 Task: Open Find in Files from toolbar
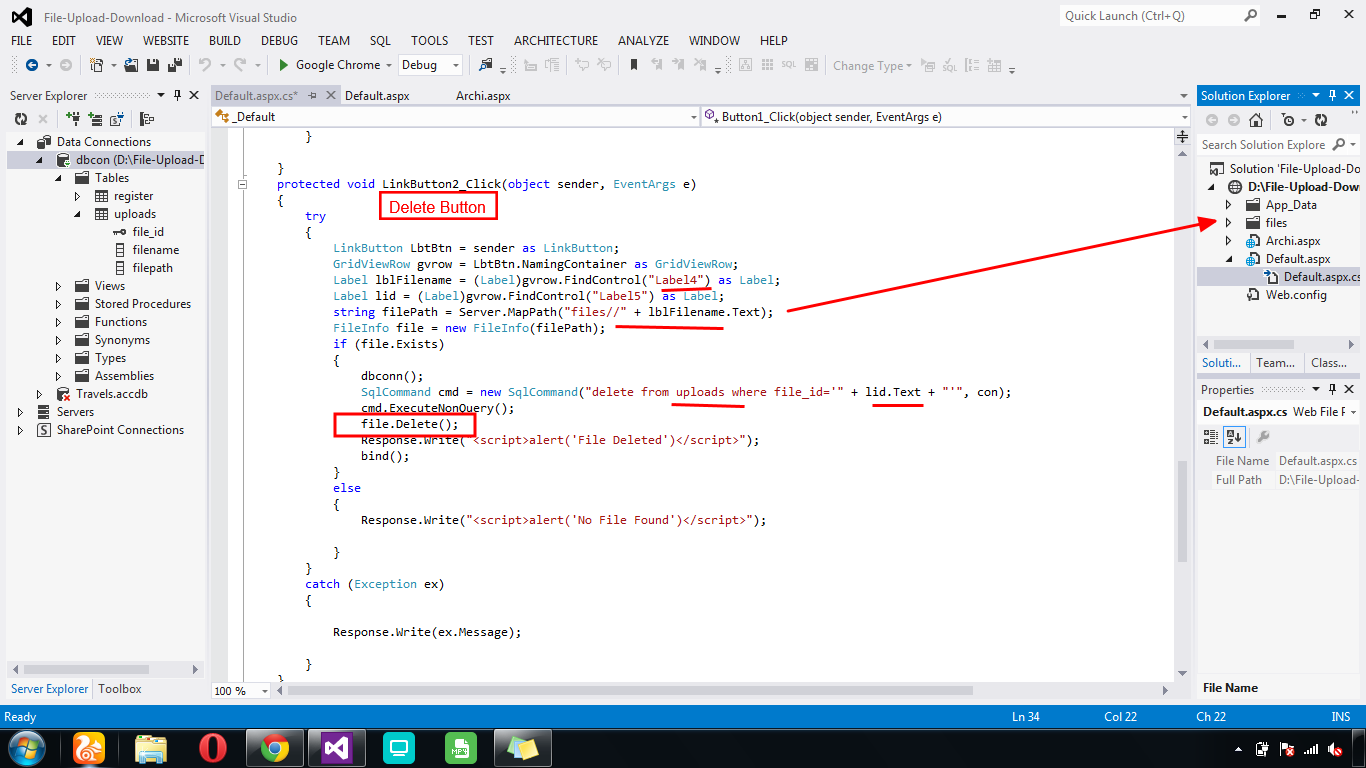click(x=486, y=65)
